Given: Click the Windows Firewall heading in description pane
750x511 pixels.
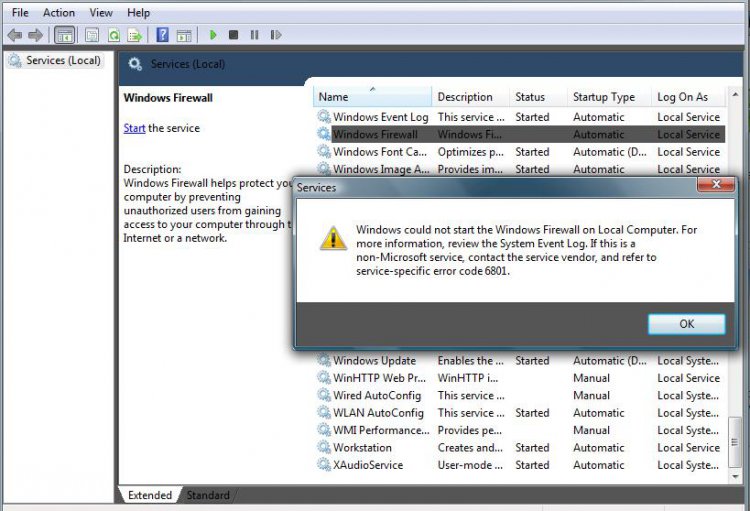Looking at the screenshot, I should 168,98.
